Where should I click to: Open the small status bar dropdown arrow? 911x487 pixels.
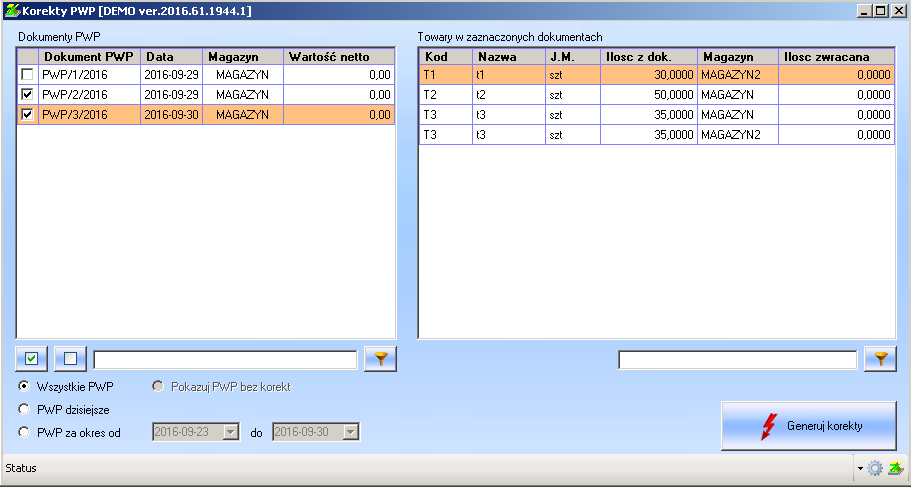click(x=860, y=468)
